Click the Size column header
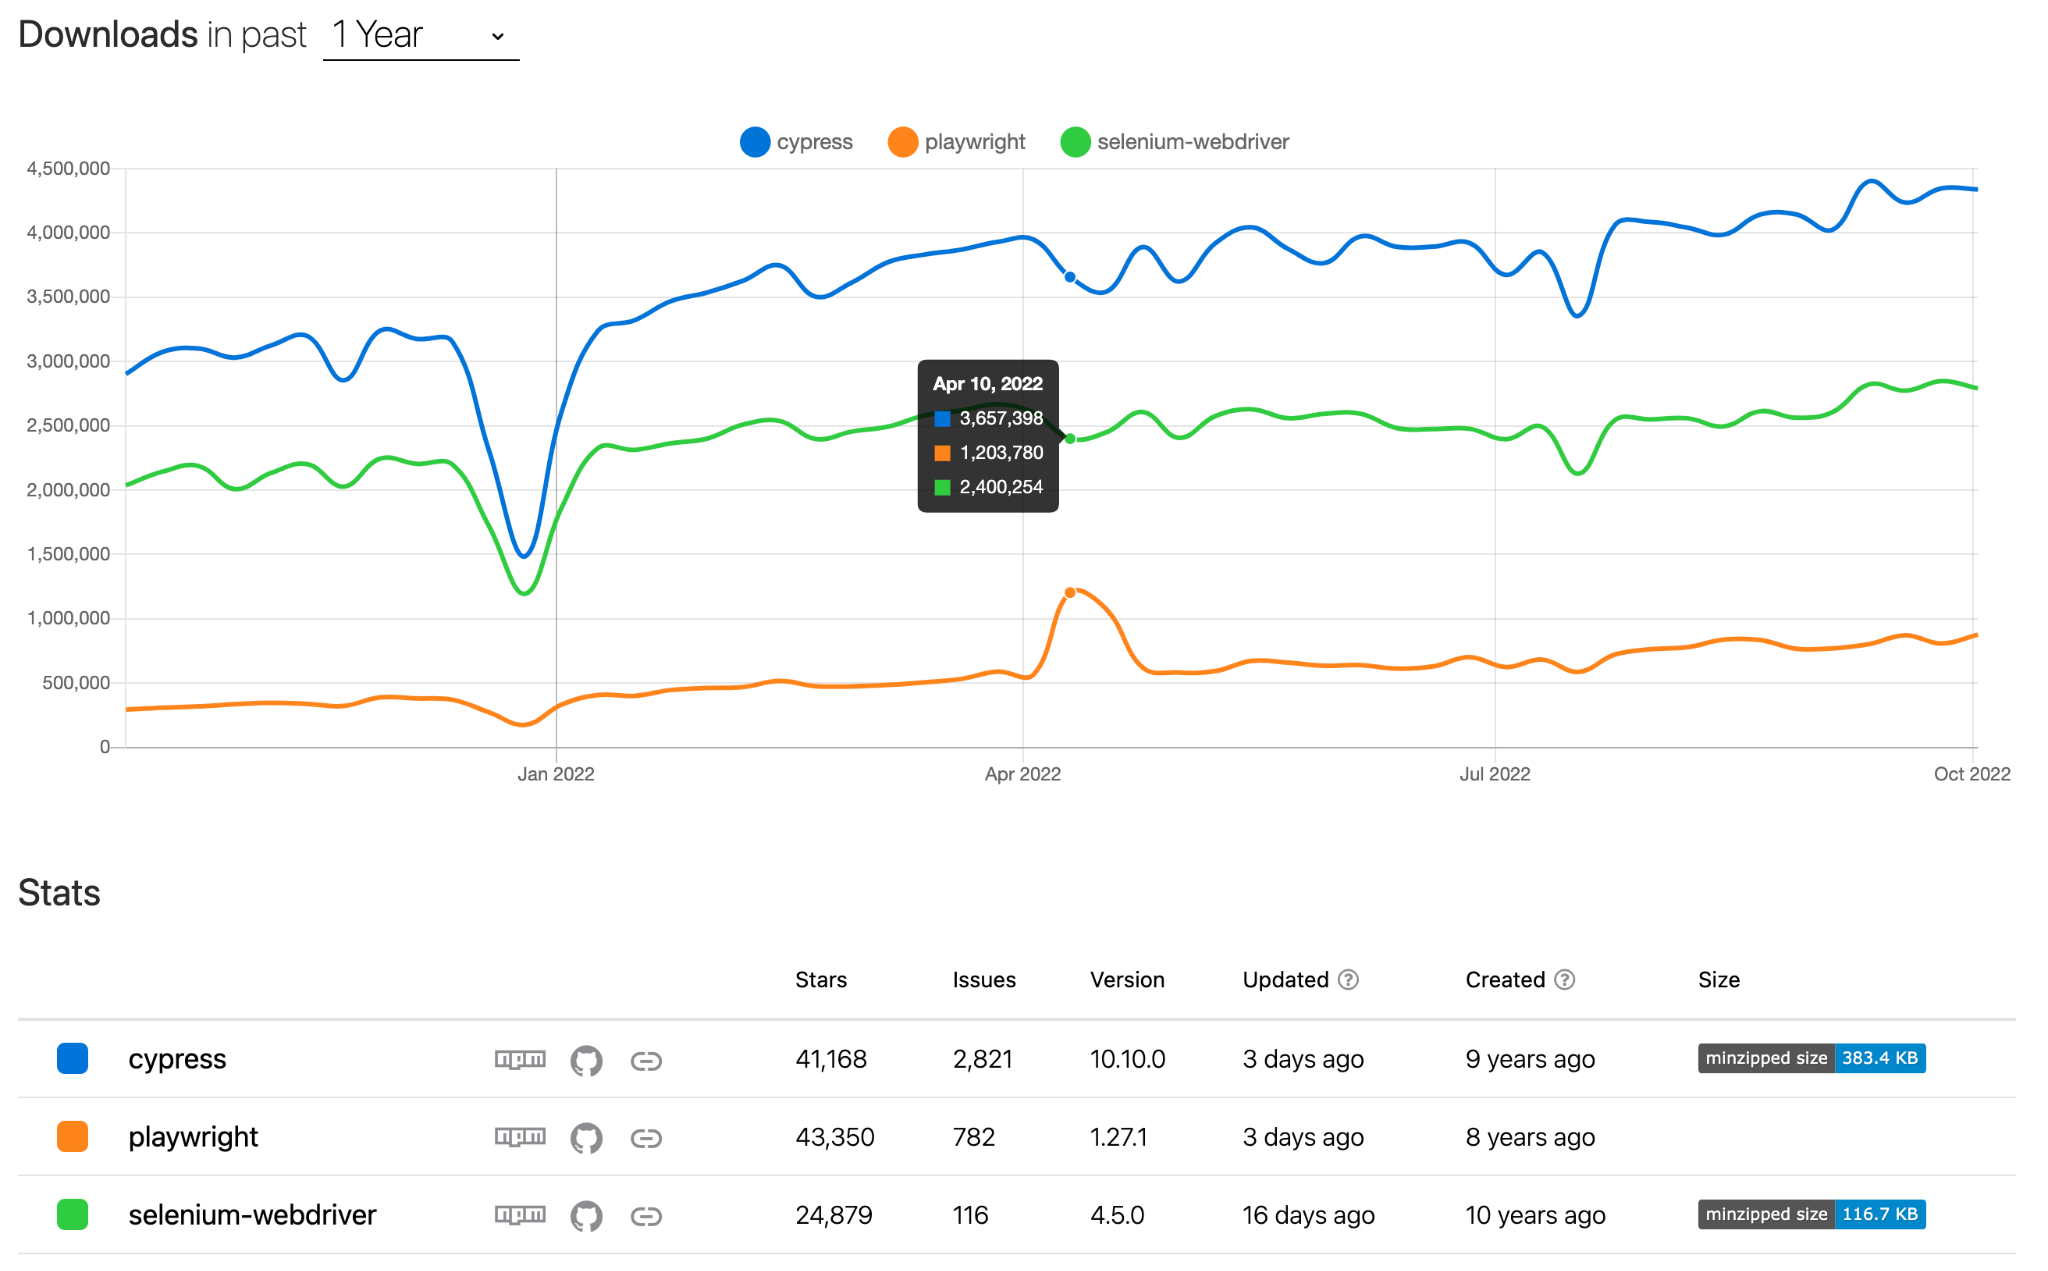 point(1719,980)
